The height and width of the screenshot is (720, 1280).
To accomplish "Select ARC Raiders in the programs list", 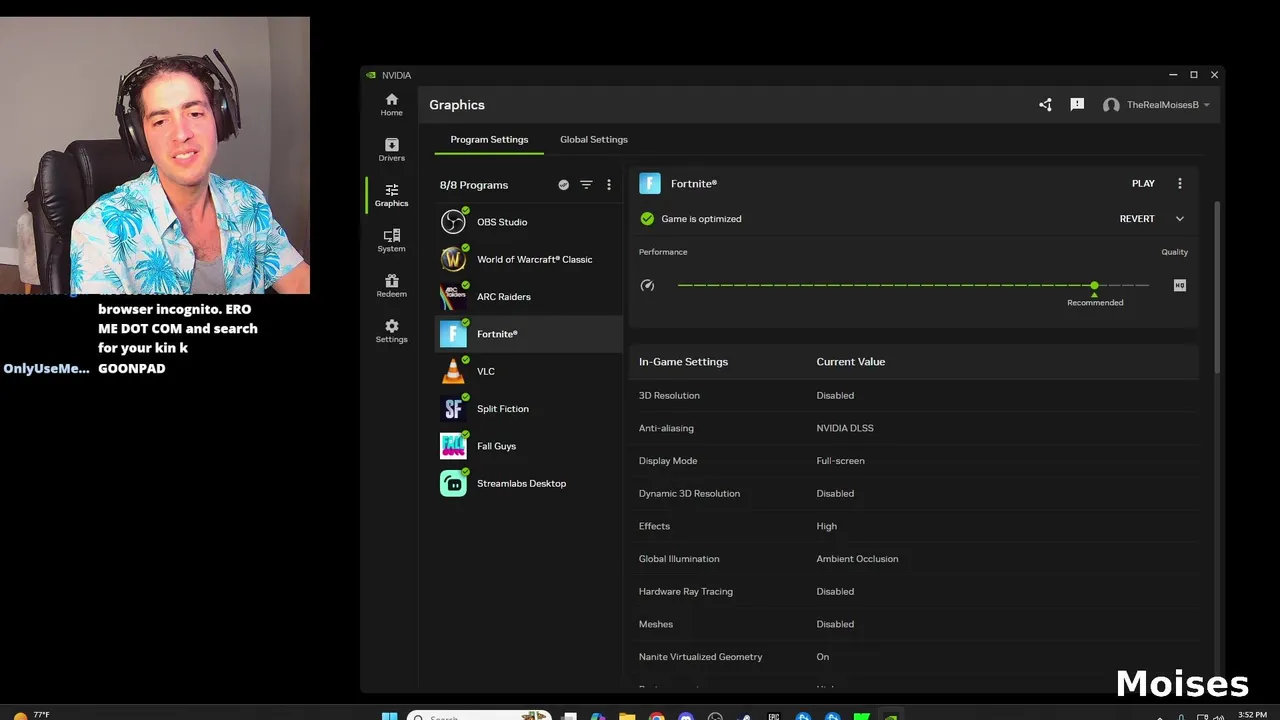I will point(529,297).
